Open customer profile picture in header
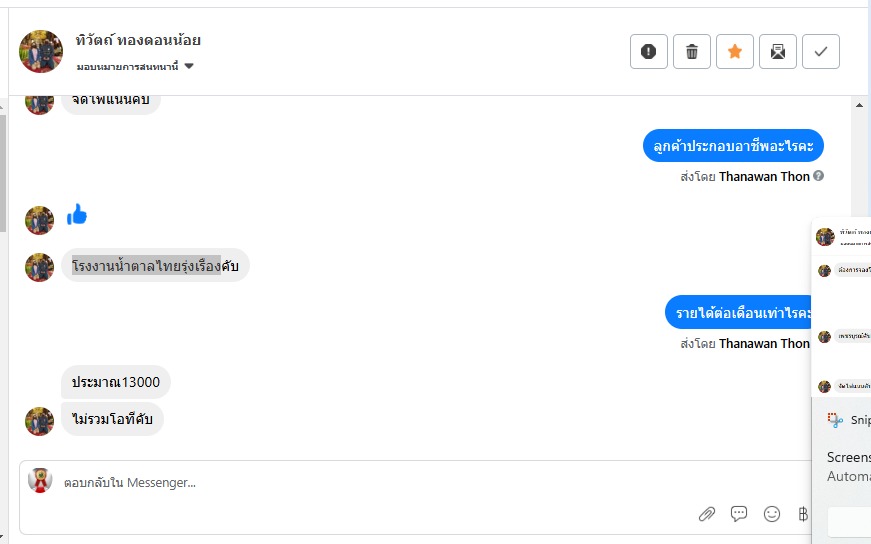 pos(41,52)
